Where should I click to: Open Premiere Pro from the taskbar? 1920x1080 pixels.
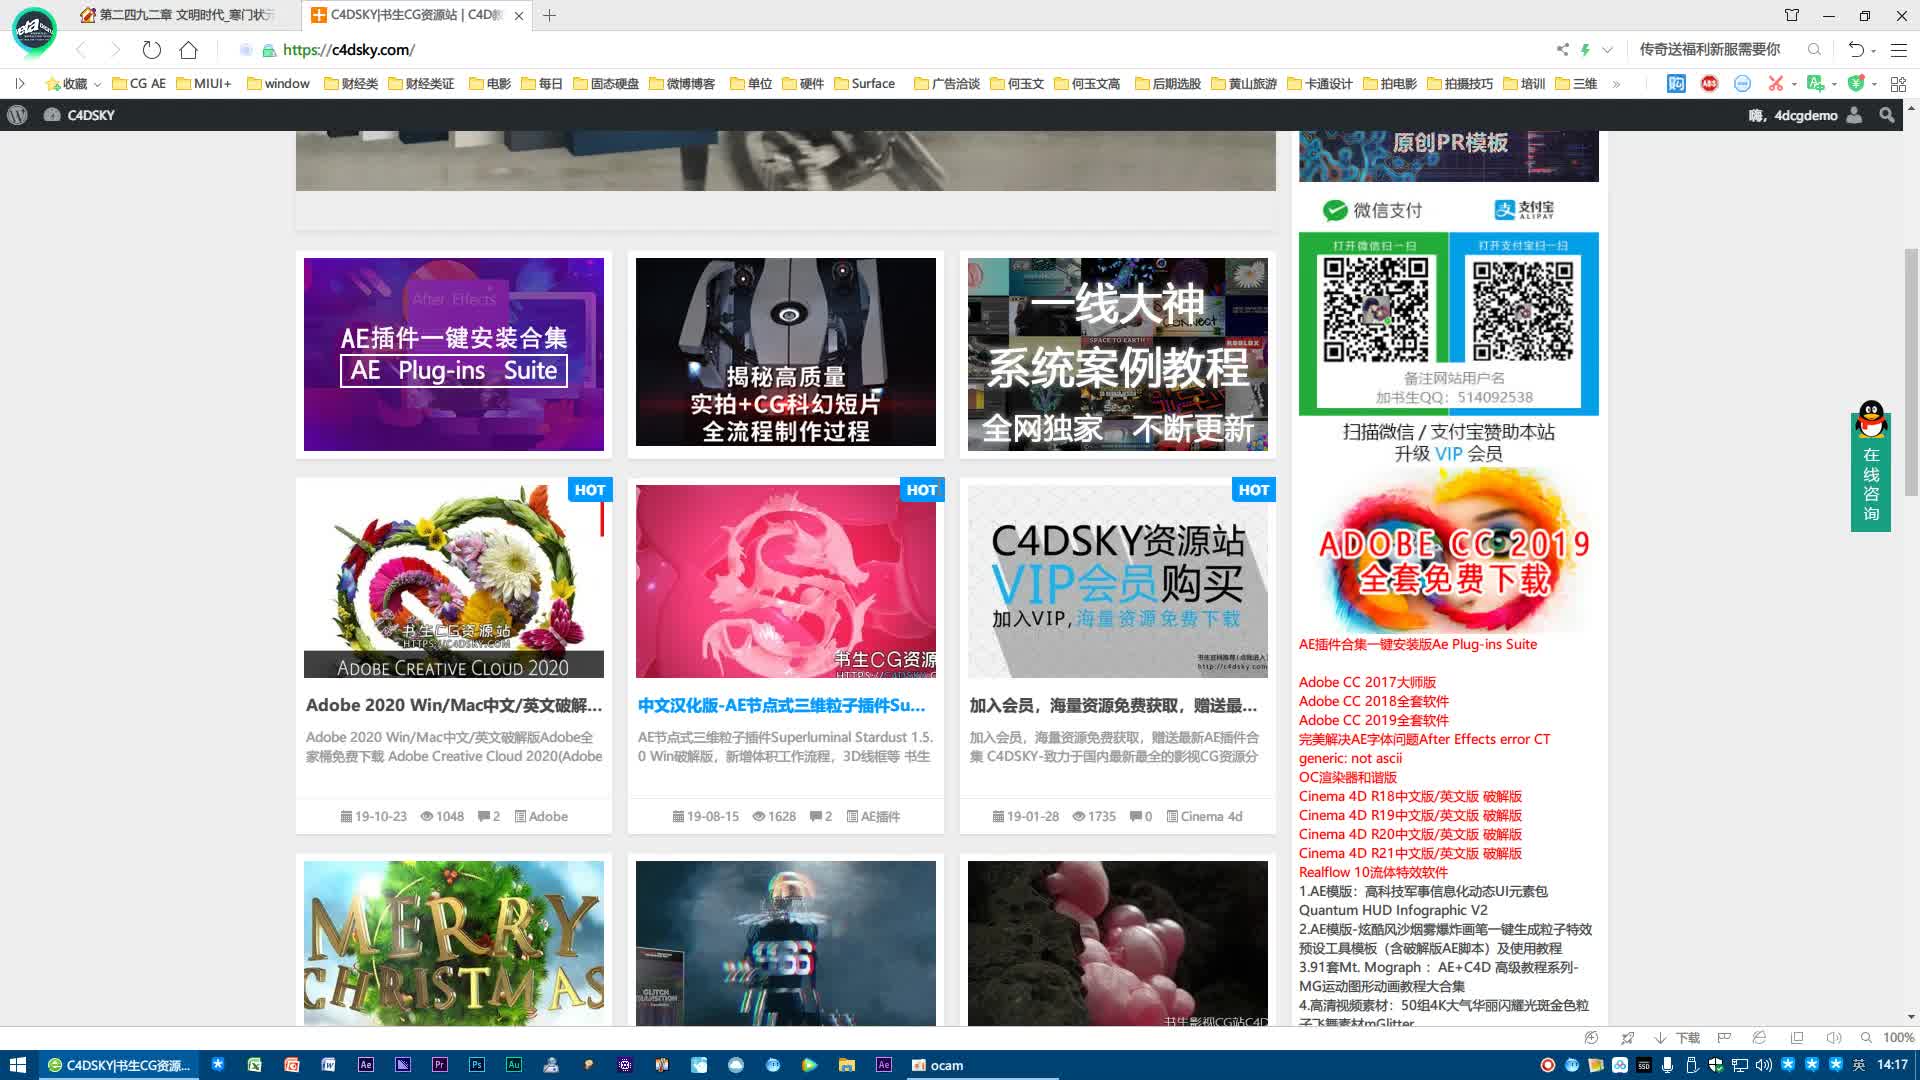440,1065
